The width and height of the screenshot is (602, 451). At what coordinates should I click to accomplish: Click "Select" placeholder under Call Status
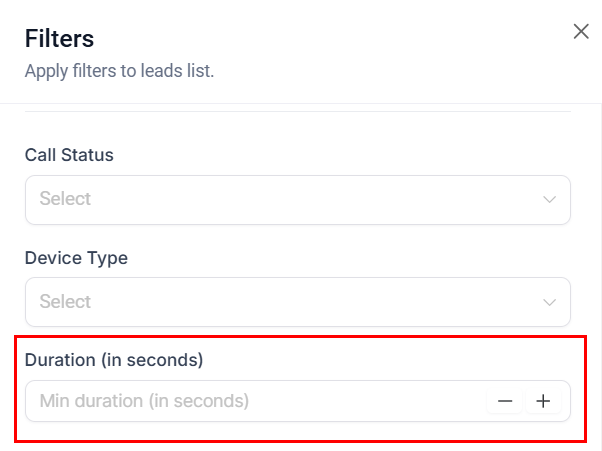(x=65, y=199)
